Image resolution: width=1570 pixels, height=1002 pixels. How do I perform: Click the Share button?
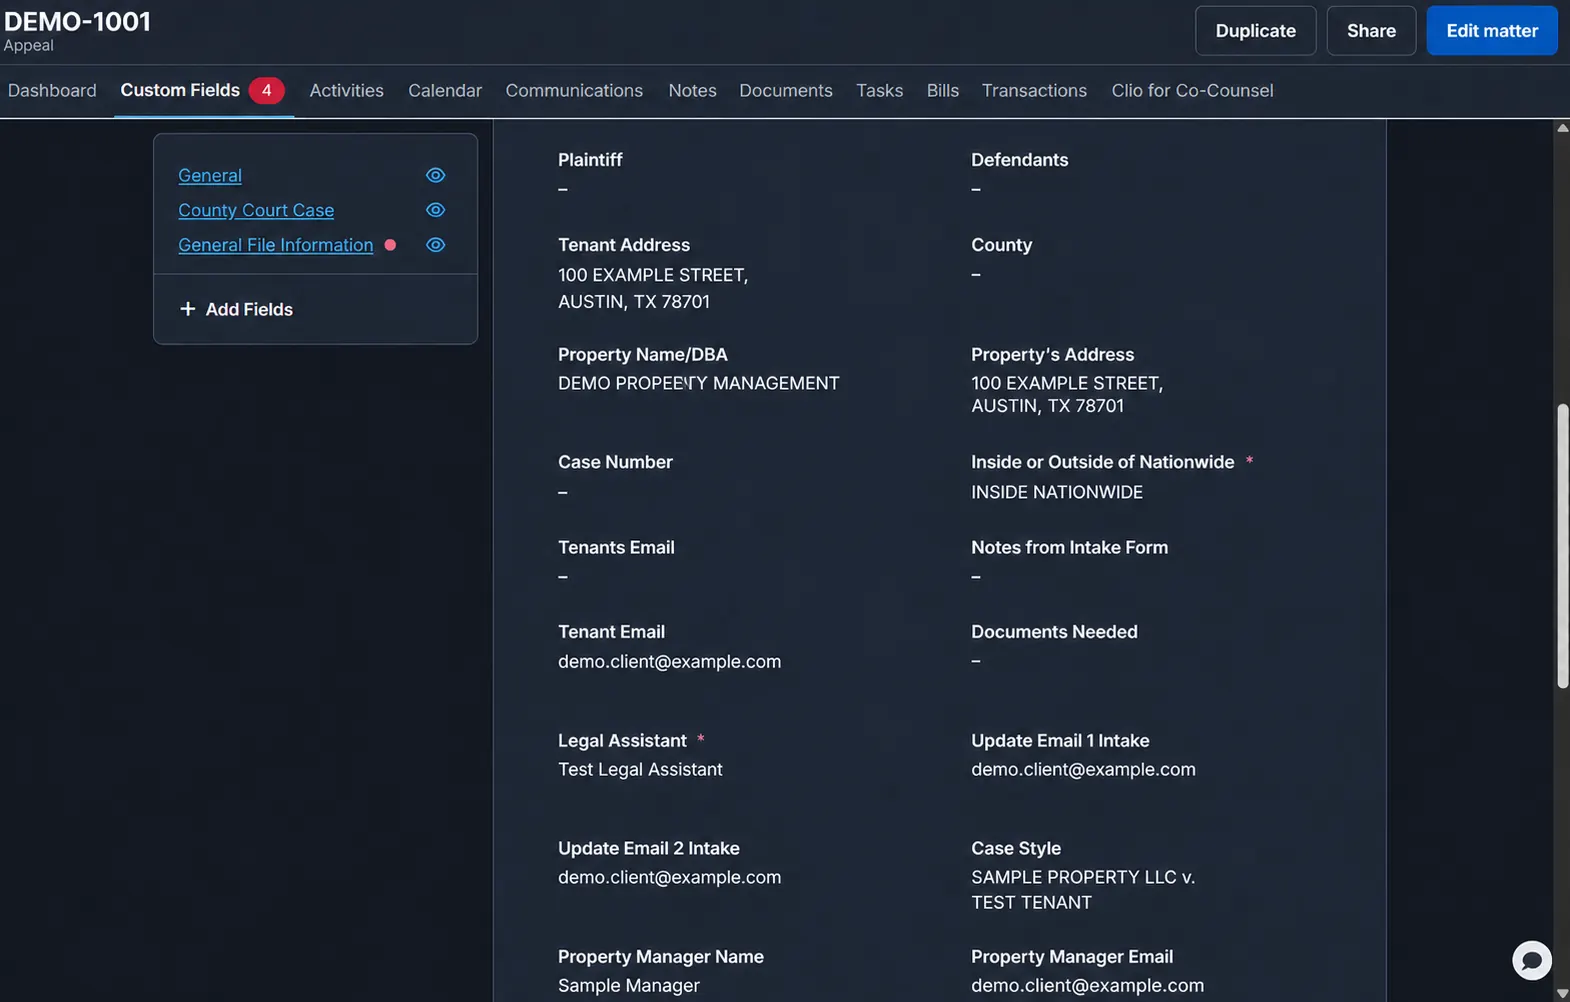coord(1371,31)
